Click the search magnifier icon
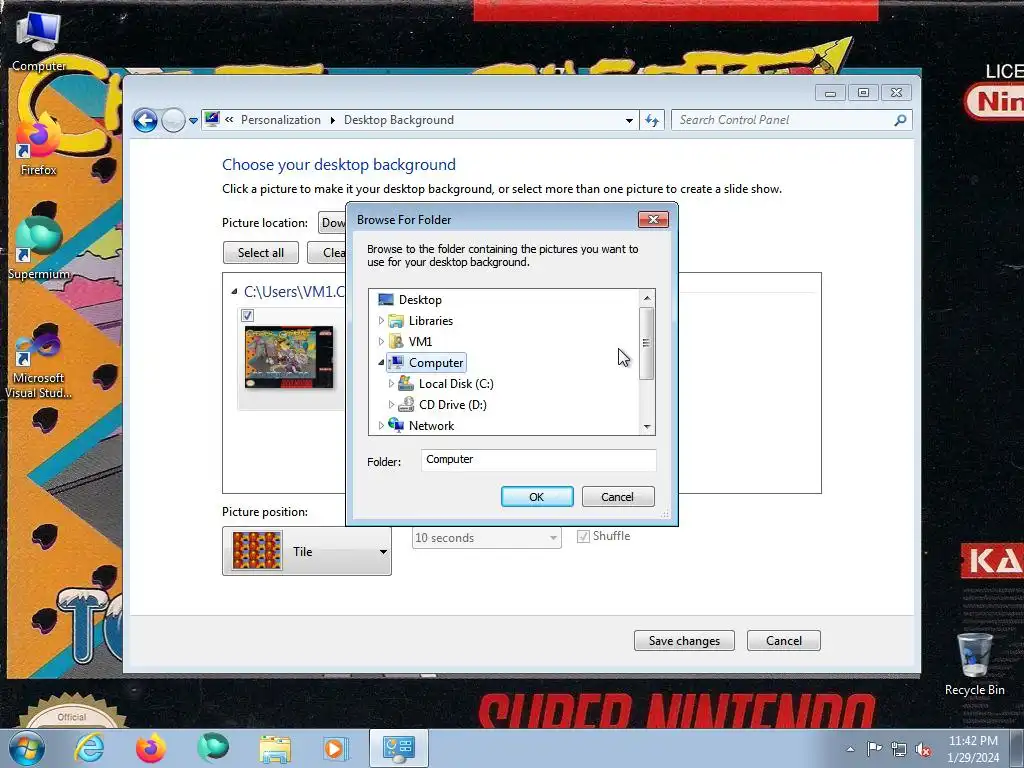This screenshot has height=768, width=1024. pyautogui.click(x=901, y=120)
